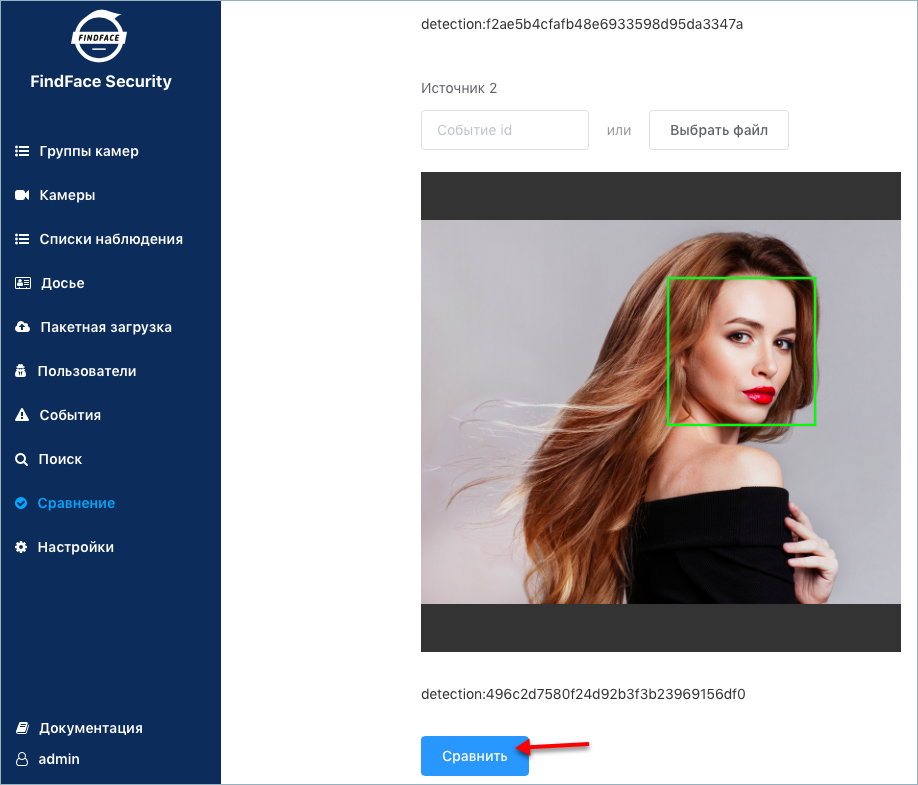Click the detection:496c2d75... identifier text
This screenshot has width=918, height=785.
pyautogui.click(x=583, y=694)
